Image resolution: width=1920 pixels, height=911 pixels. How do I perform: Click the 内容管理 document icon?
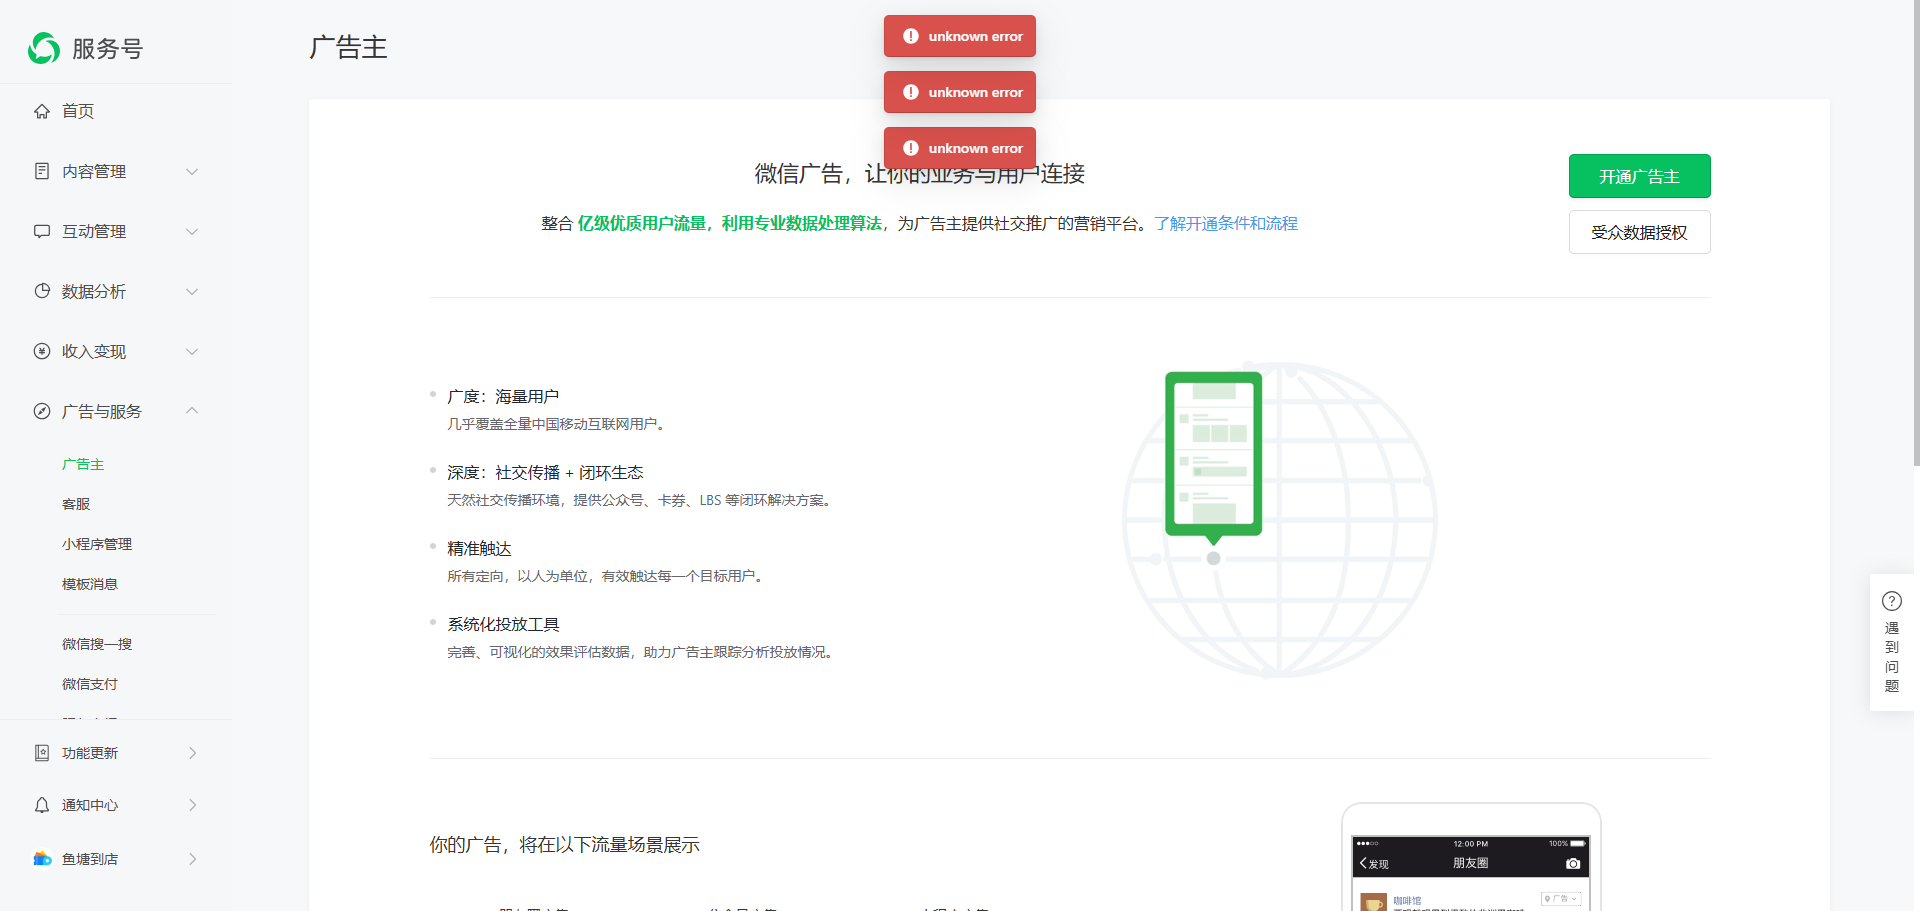click(42, 171)
